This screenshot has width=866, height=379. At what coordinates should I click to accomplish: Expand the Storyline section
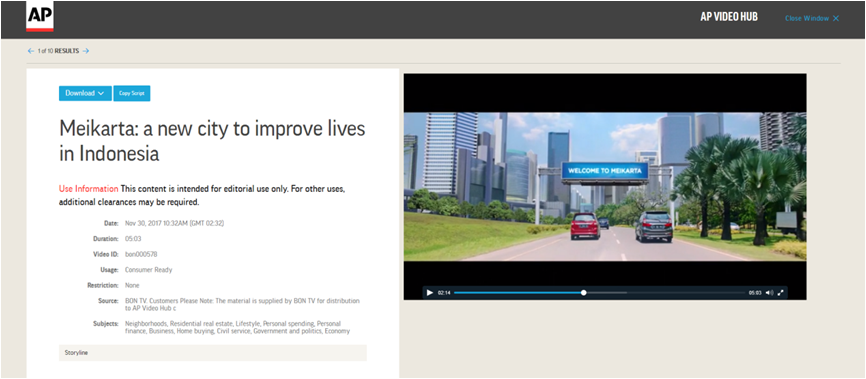(213, 352)
